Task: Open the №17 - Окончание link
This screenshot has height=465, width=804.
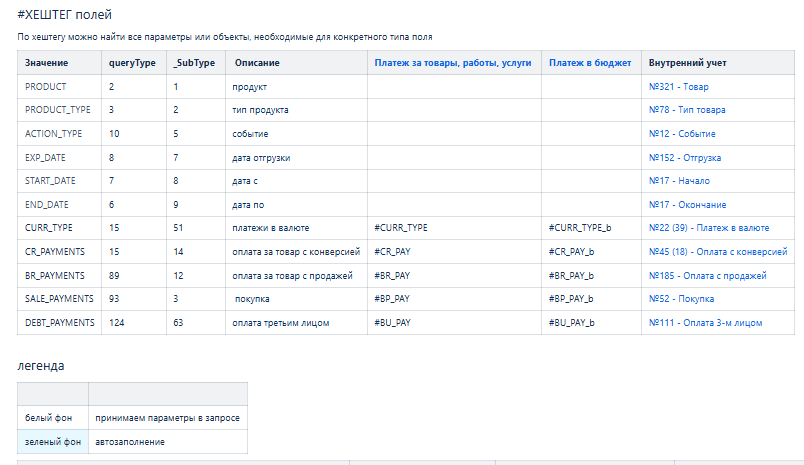Action: pos(687,205)
